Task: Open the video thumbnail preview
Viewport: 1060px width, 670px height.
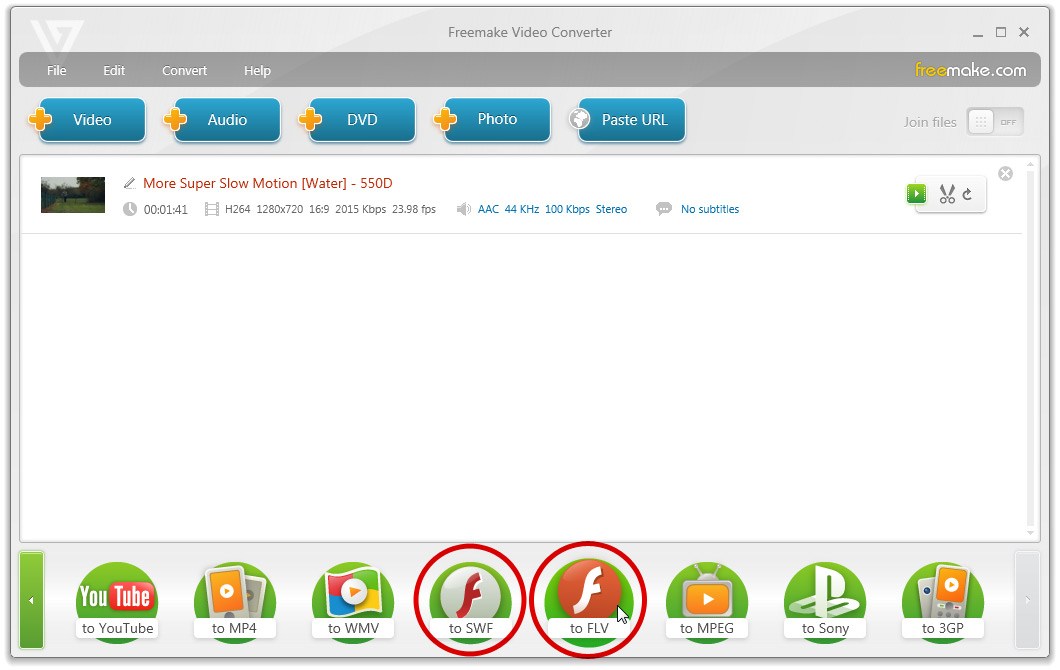Action: 73,195
